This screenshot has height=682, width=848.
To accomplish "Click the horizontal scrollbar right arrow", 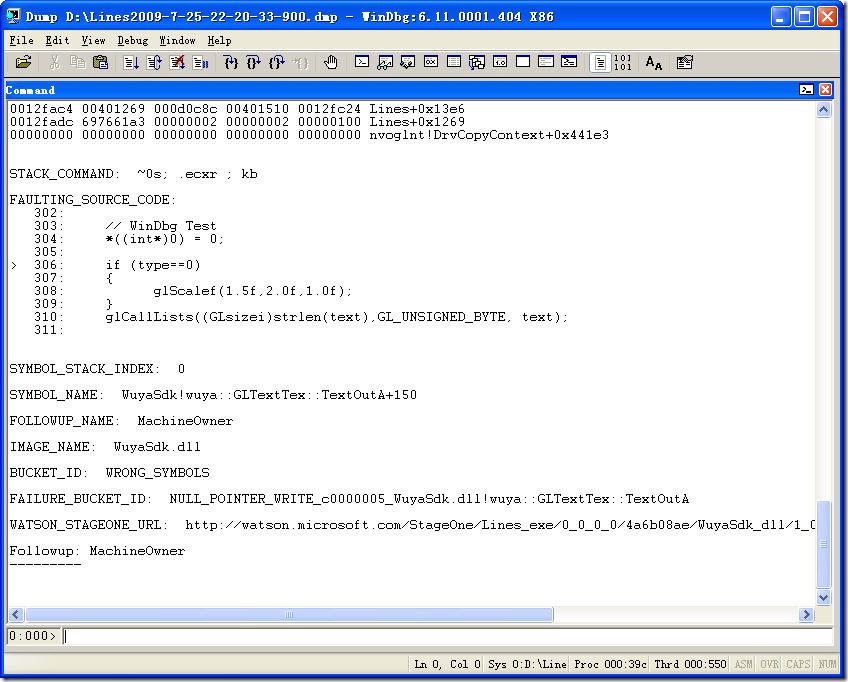I will [x=806, y=614].
